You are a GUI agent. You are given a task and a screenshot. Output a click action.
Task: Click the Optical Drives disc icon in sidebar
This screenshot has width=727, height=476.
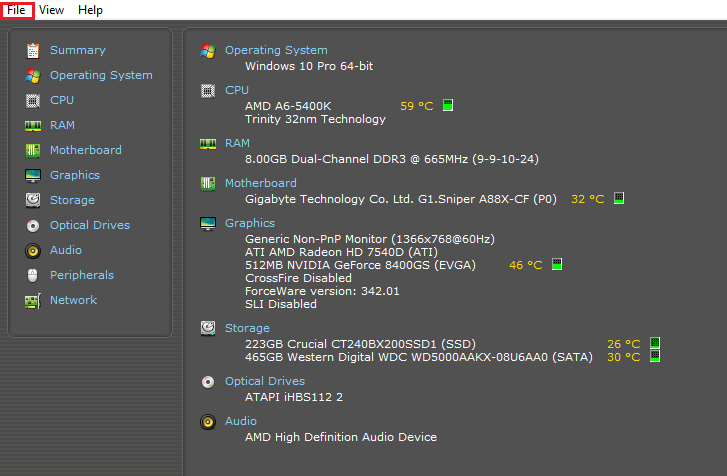click(33, 226)
